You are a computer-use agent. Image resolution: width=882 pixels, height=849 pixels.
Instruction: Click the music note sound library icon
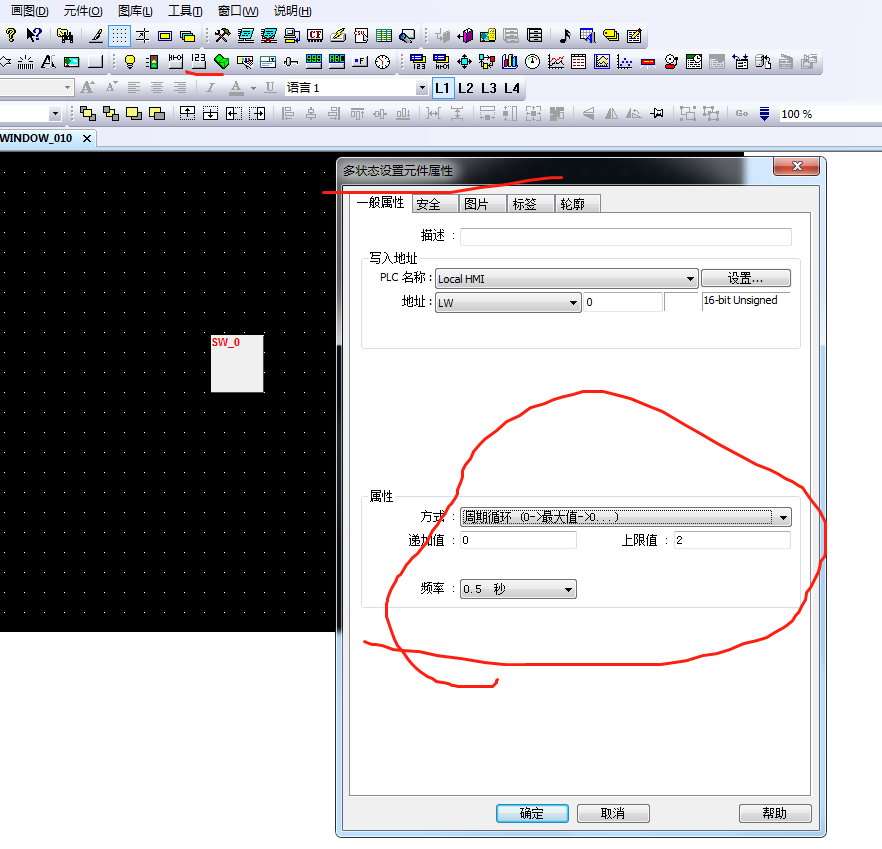pyautogui.click(x=564, y=36)
